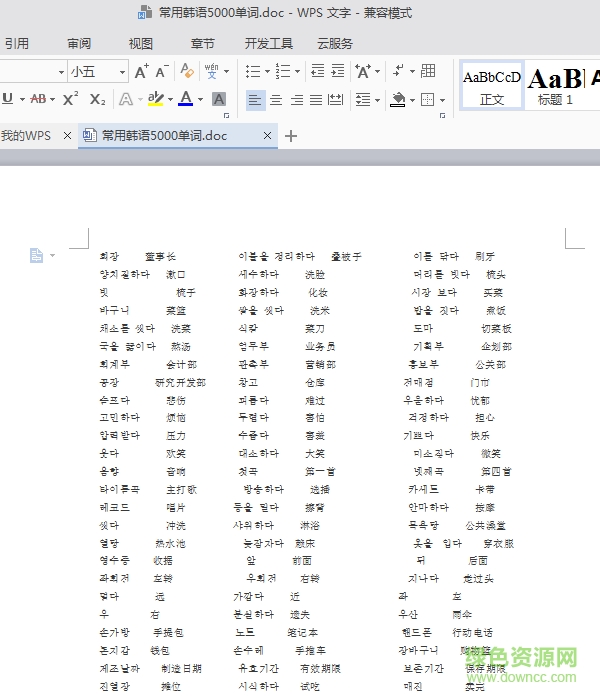The height and width of the screenshot is (696, 600).
Task: Right align the paragraph
Action: tap(296, 99)
